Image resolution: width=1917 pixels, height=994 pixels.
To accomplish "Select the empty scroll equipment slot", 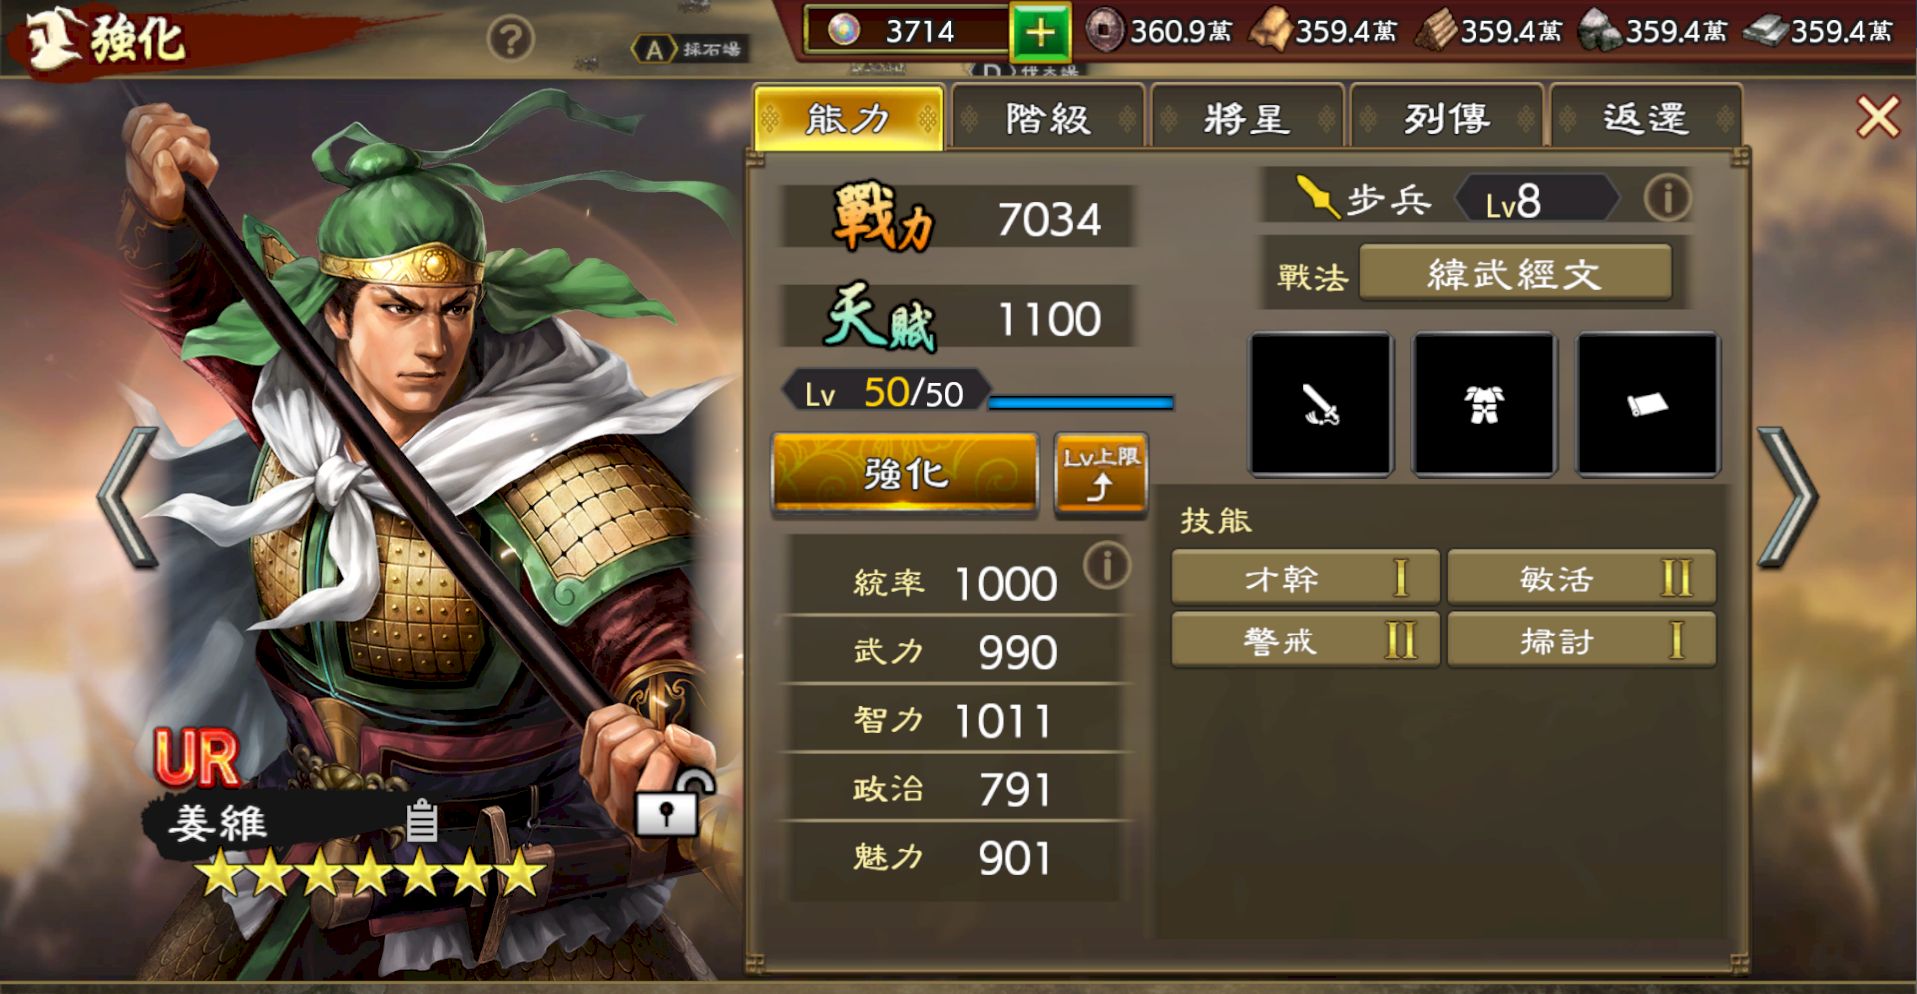I will [x=1647, y=404].
